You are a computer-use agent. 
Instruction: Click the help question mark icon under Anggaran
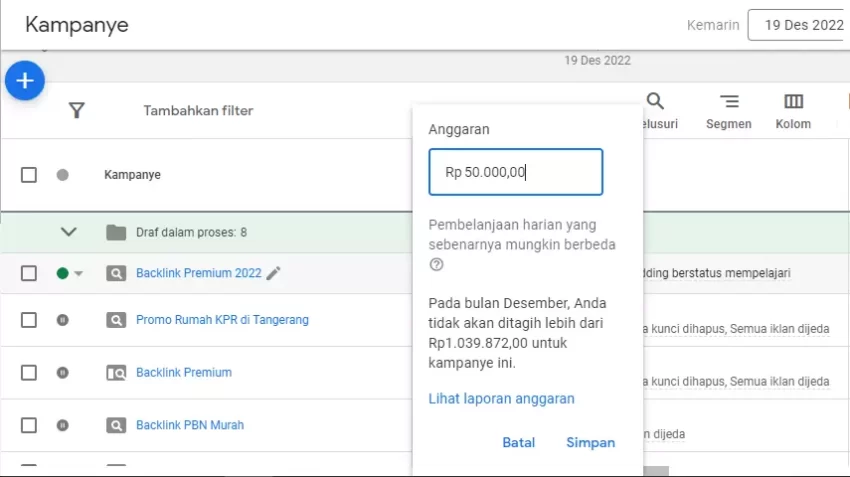point(436,265)
